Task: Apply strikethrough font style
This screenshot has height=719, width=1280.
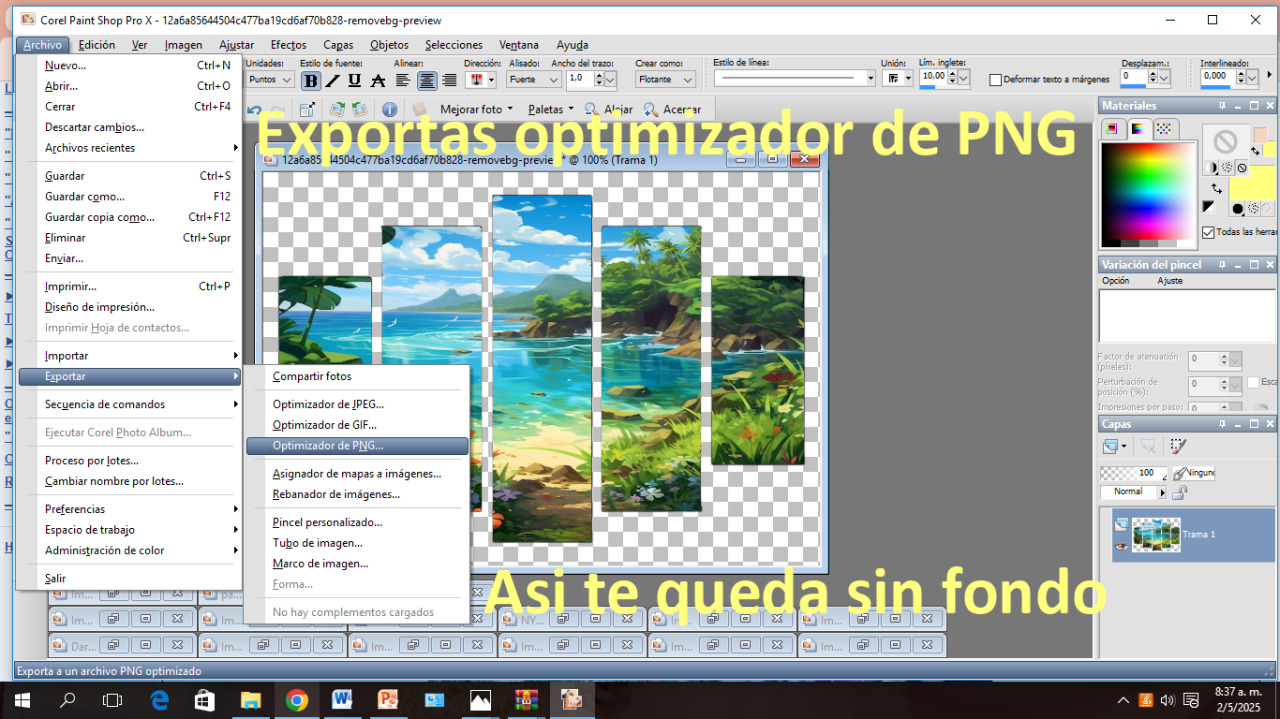Action: click(x=378, y=81)
